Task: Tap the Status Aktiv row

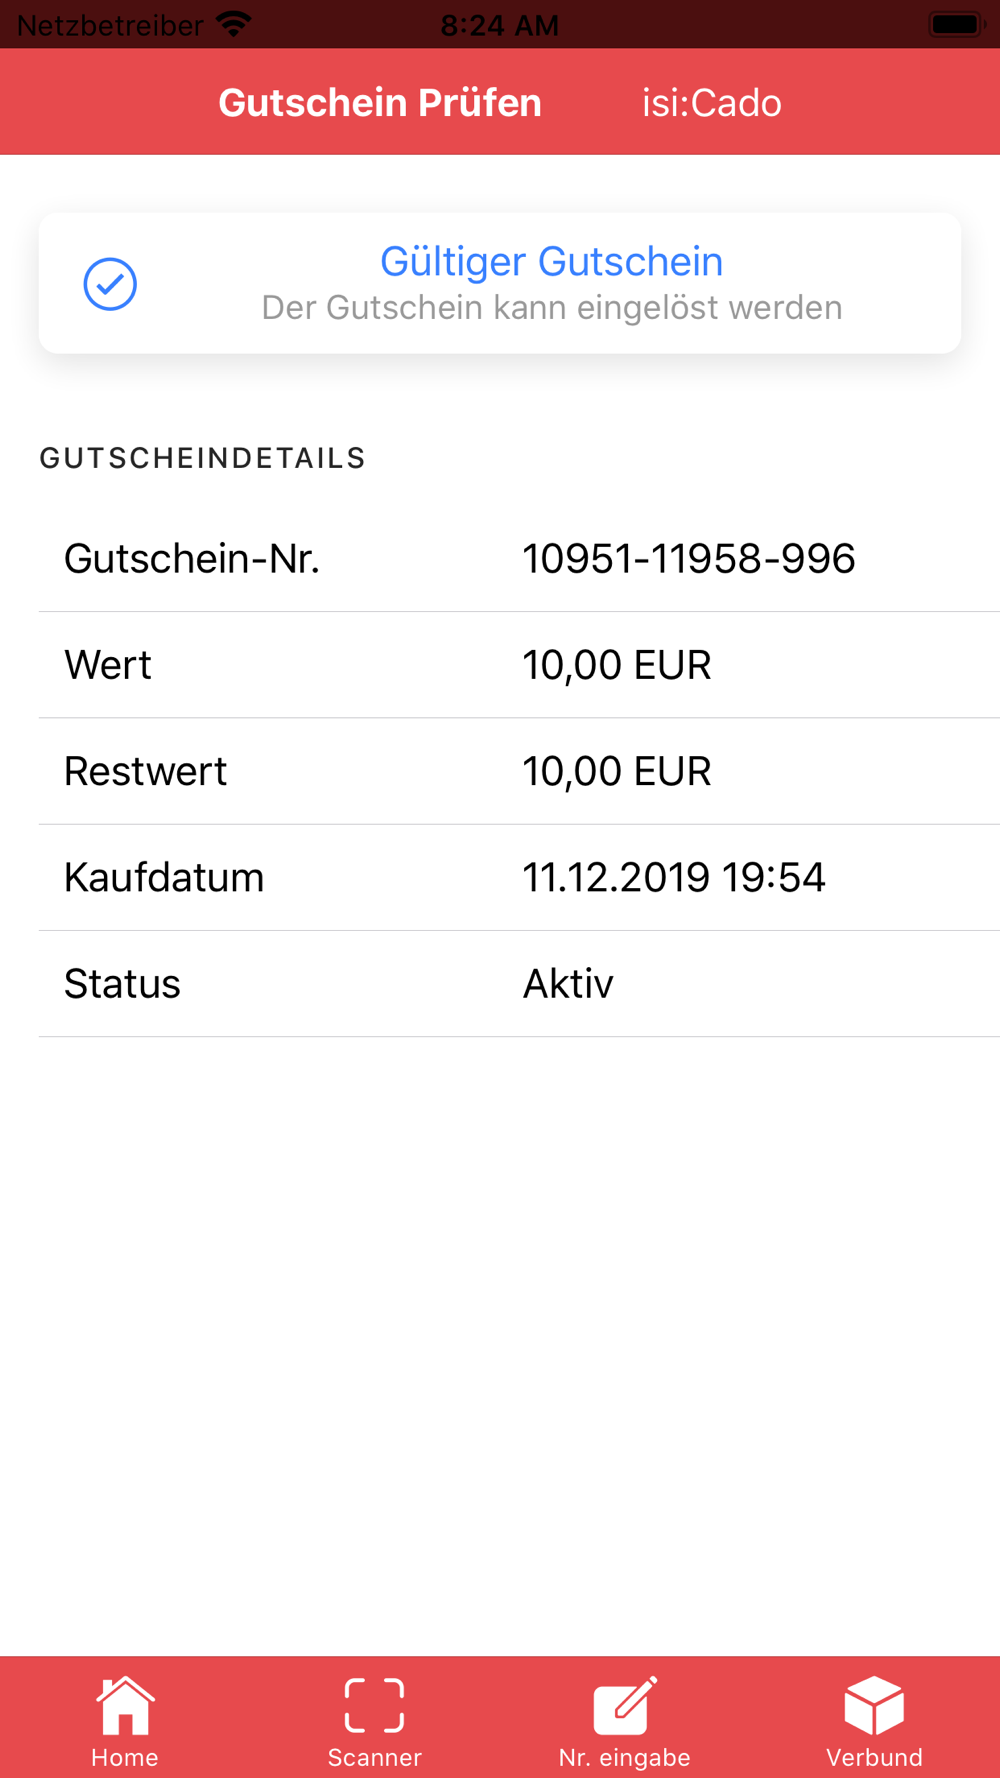Action: 519,984
